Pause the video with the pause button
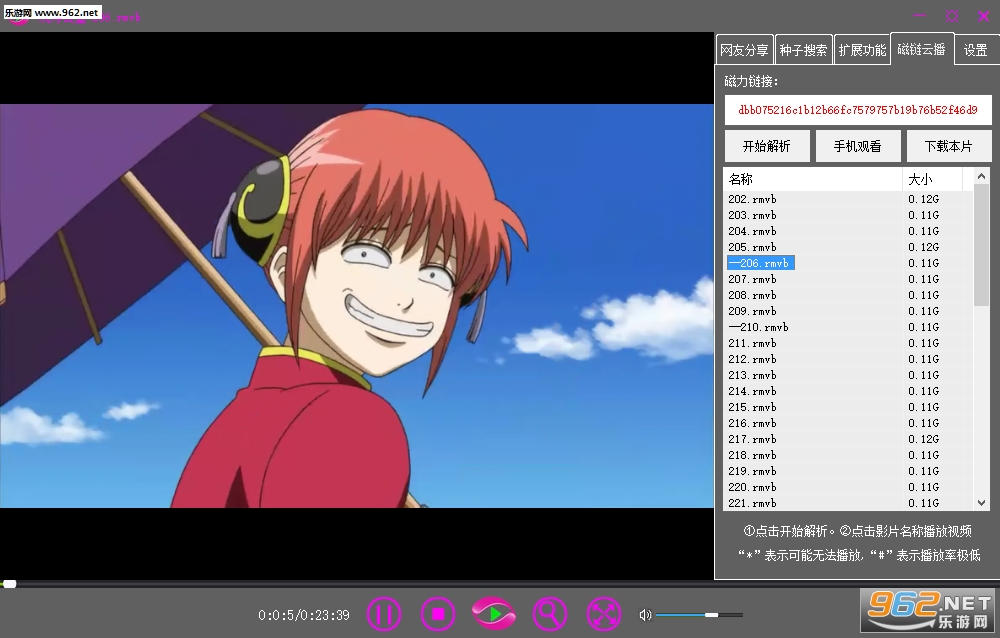The height and width of the screenshot is (638, 1000). pos(384,614)
